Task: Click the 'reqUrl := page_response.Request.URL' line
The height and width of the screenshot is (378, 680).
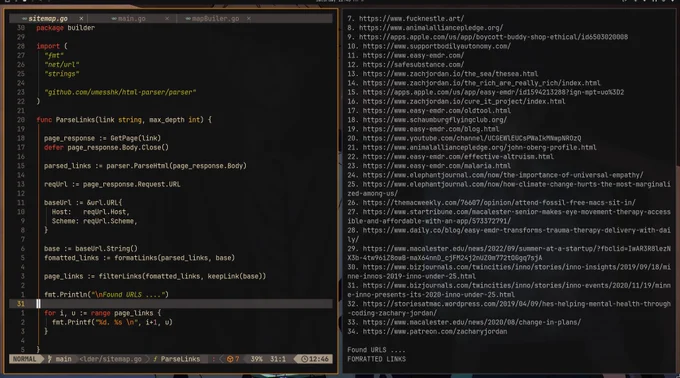Action: [x=112, y=184]
